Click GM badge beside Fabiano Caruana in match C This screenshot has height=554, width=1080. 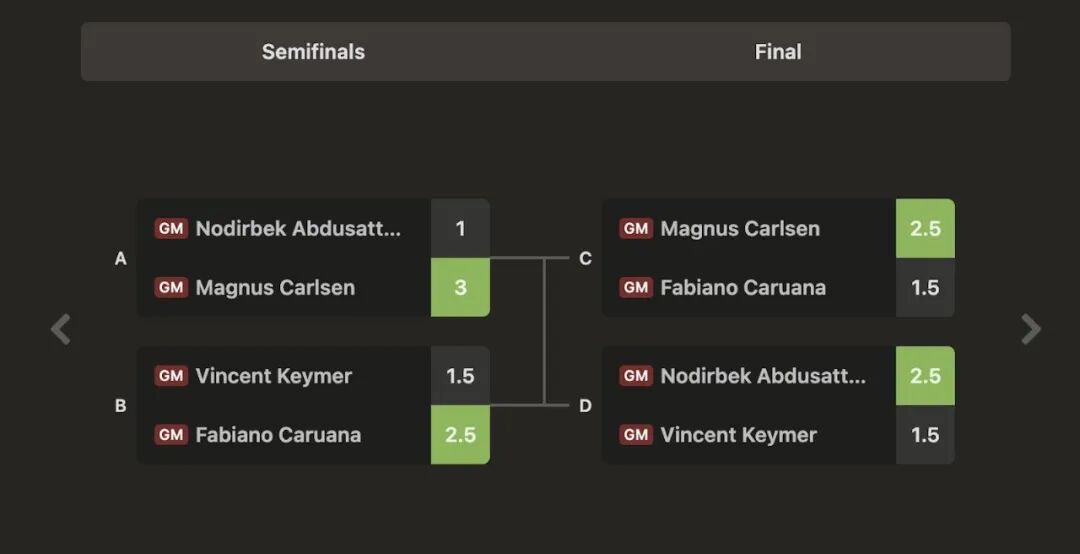[636, 288]
